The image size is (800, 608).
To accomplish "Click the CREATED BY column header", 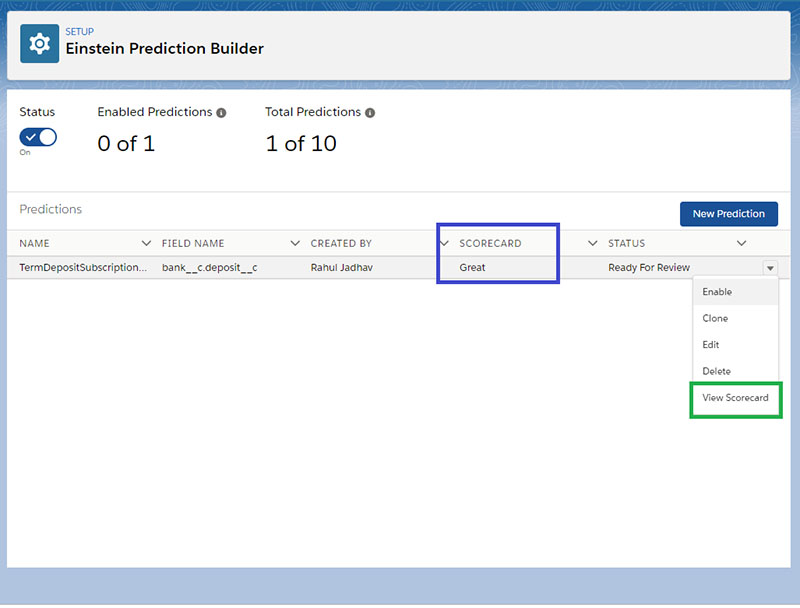I will (x=341, y=243).
